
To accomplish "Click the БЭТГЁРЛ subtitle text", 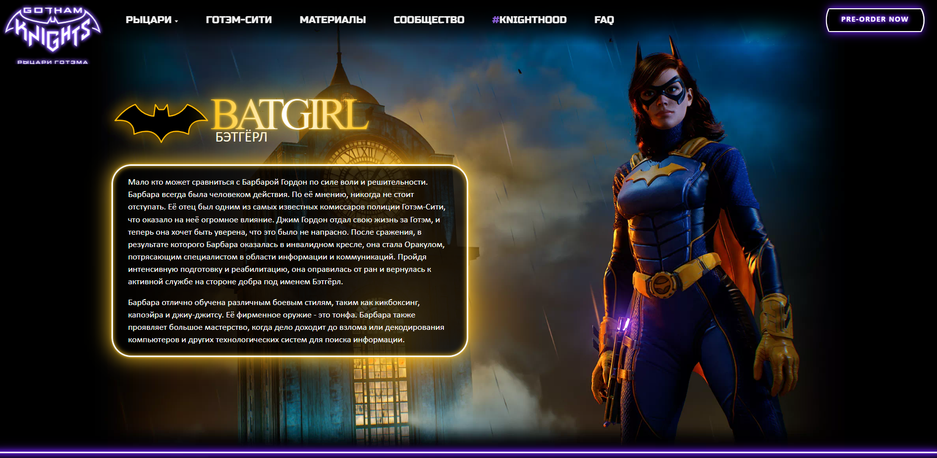I will click(241, 136).
